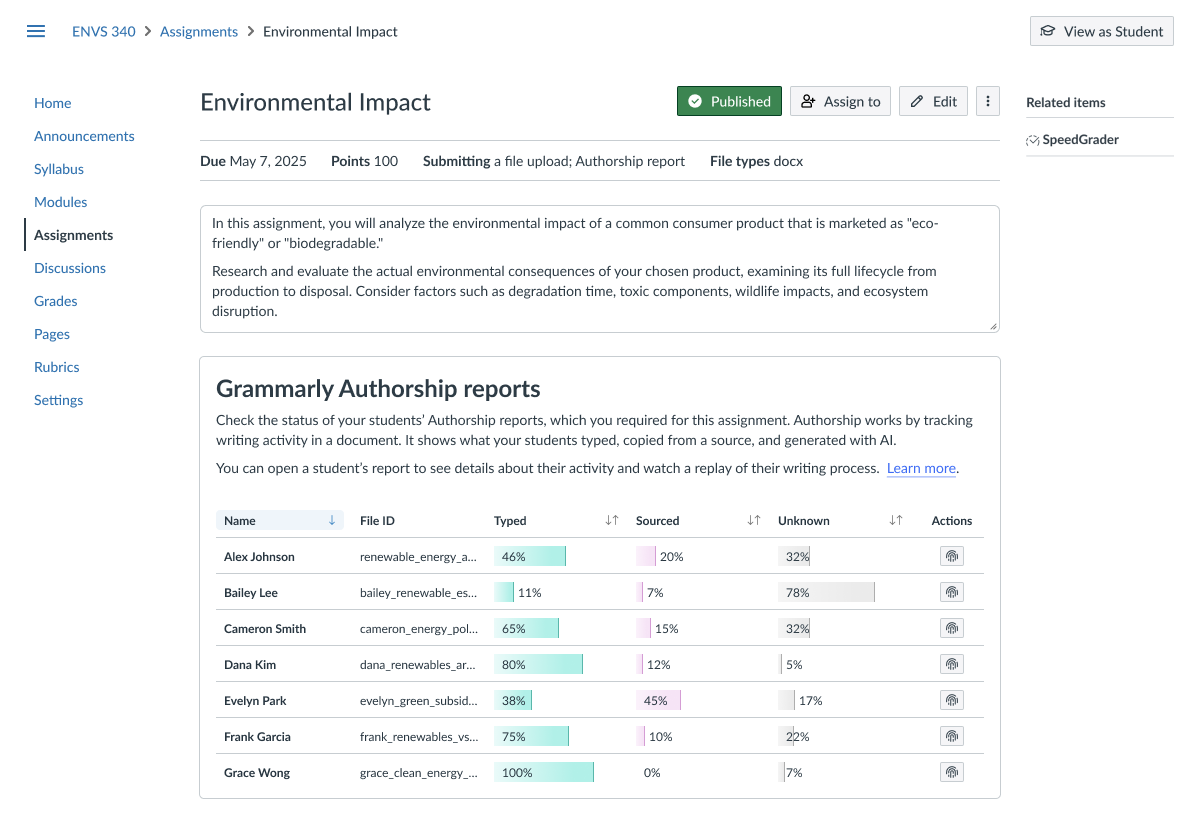Select the name Frank Garcia

(x=257, y=736)
